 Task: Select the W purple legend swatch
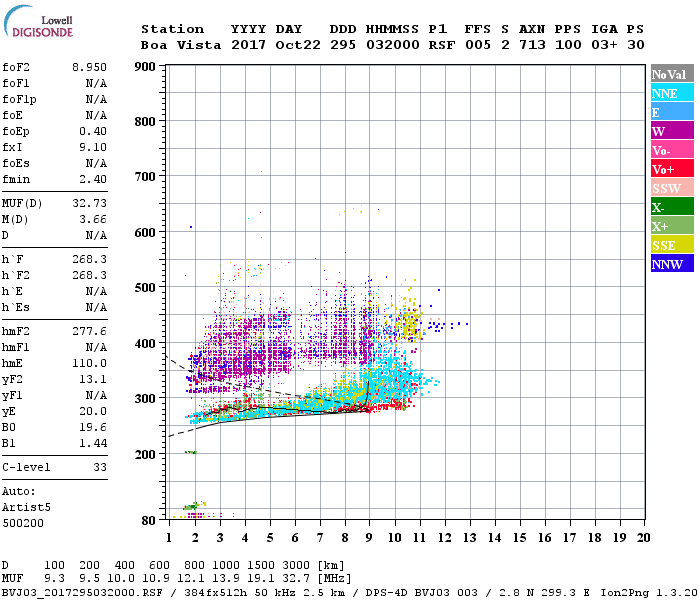[671, 131]
